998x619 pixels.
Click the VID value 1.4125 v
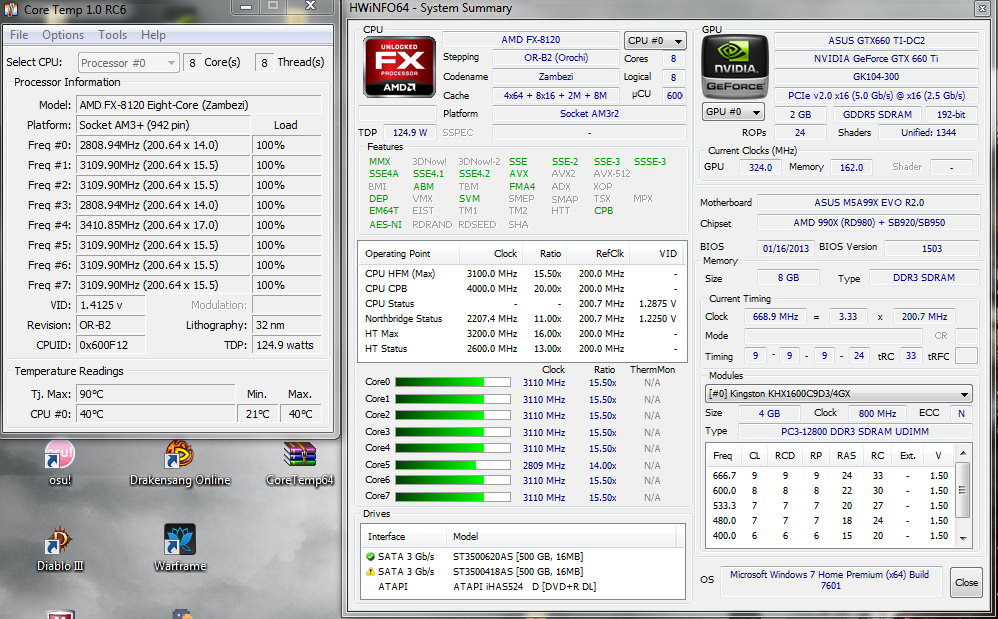[x=111, y=305]
